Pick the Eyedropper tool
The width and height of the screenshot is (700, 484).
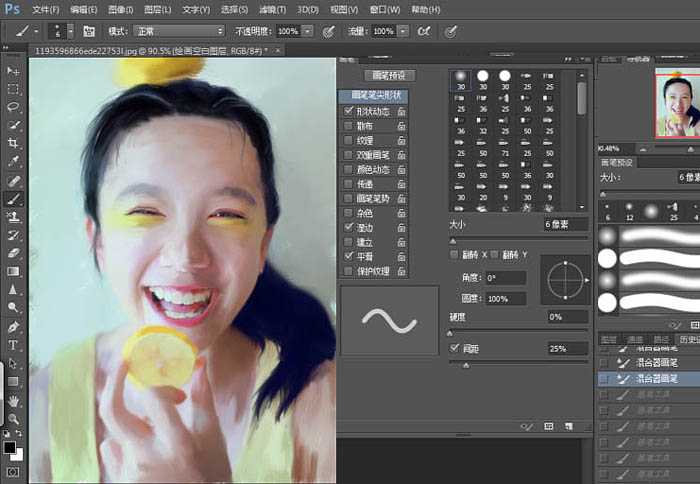(14, 161)
